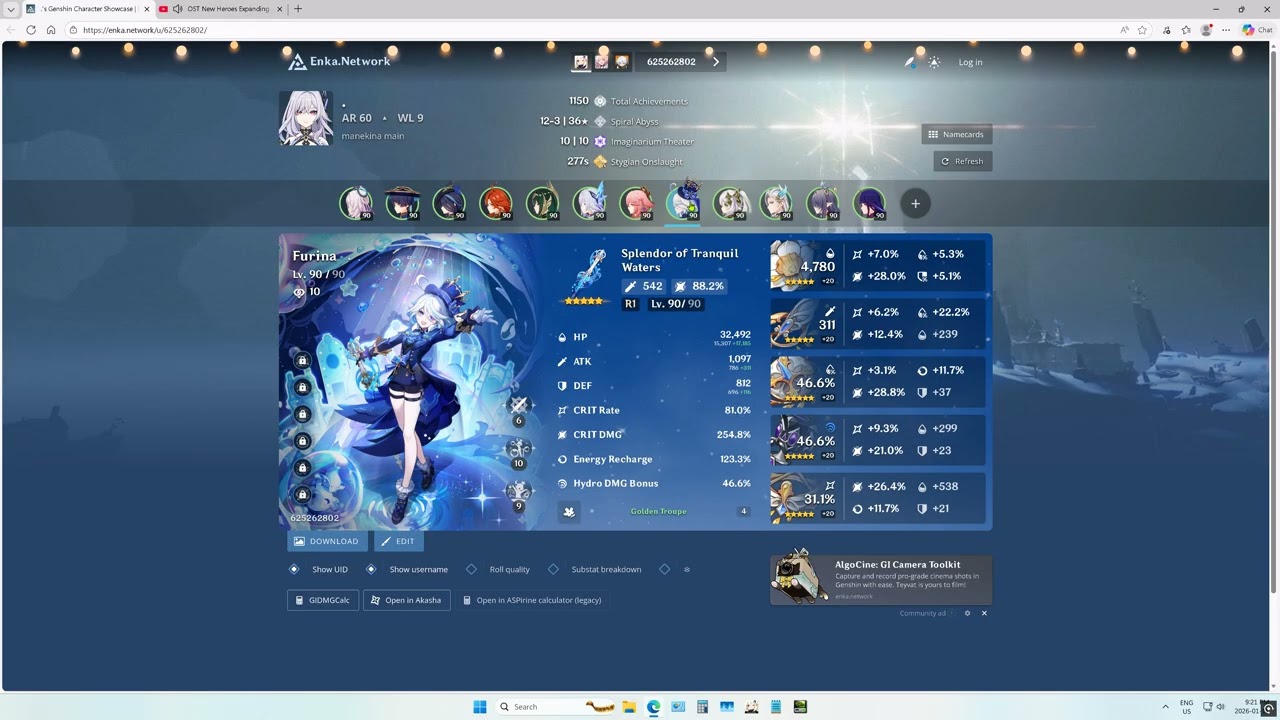Viewport: 1280px width, 720px height.
Task: Enable the Roll quality option
Action: click(x=498, y=569)
